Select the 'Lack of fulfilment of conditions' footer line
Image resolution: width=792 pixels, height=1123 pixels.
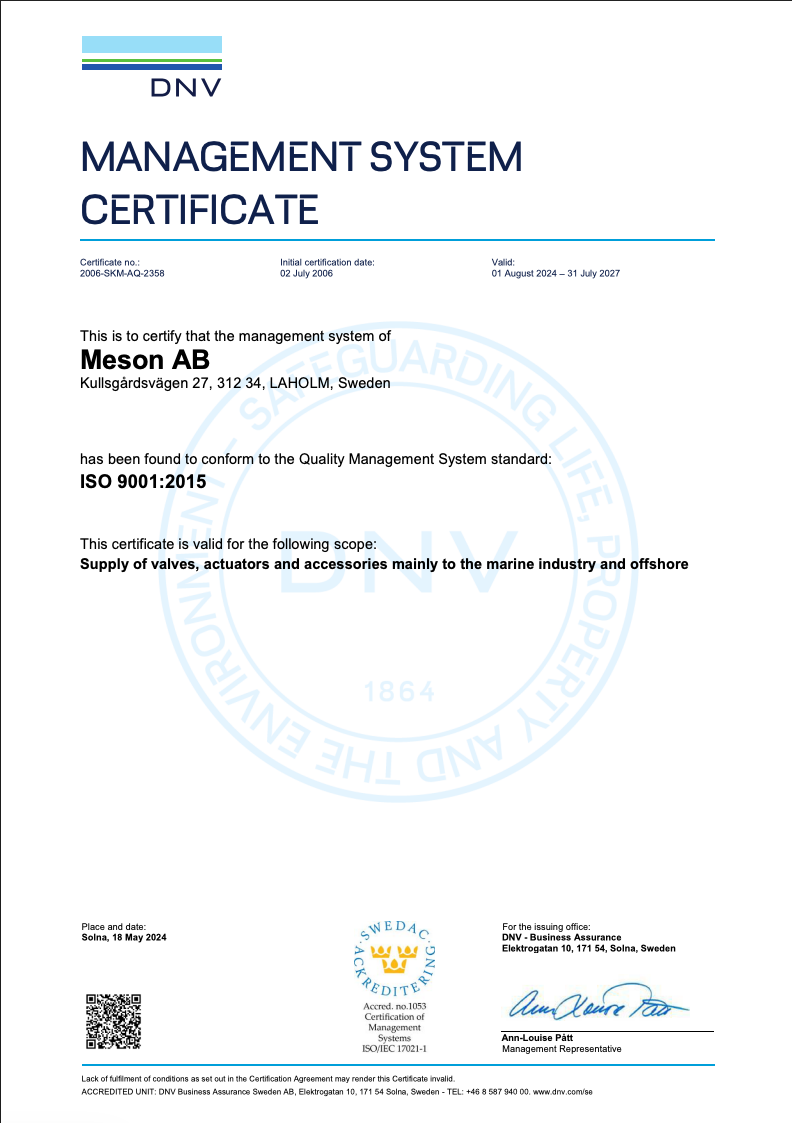click(268, 1079)
